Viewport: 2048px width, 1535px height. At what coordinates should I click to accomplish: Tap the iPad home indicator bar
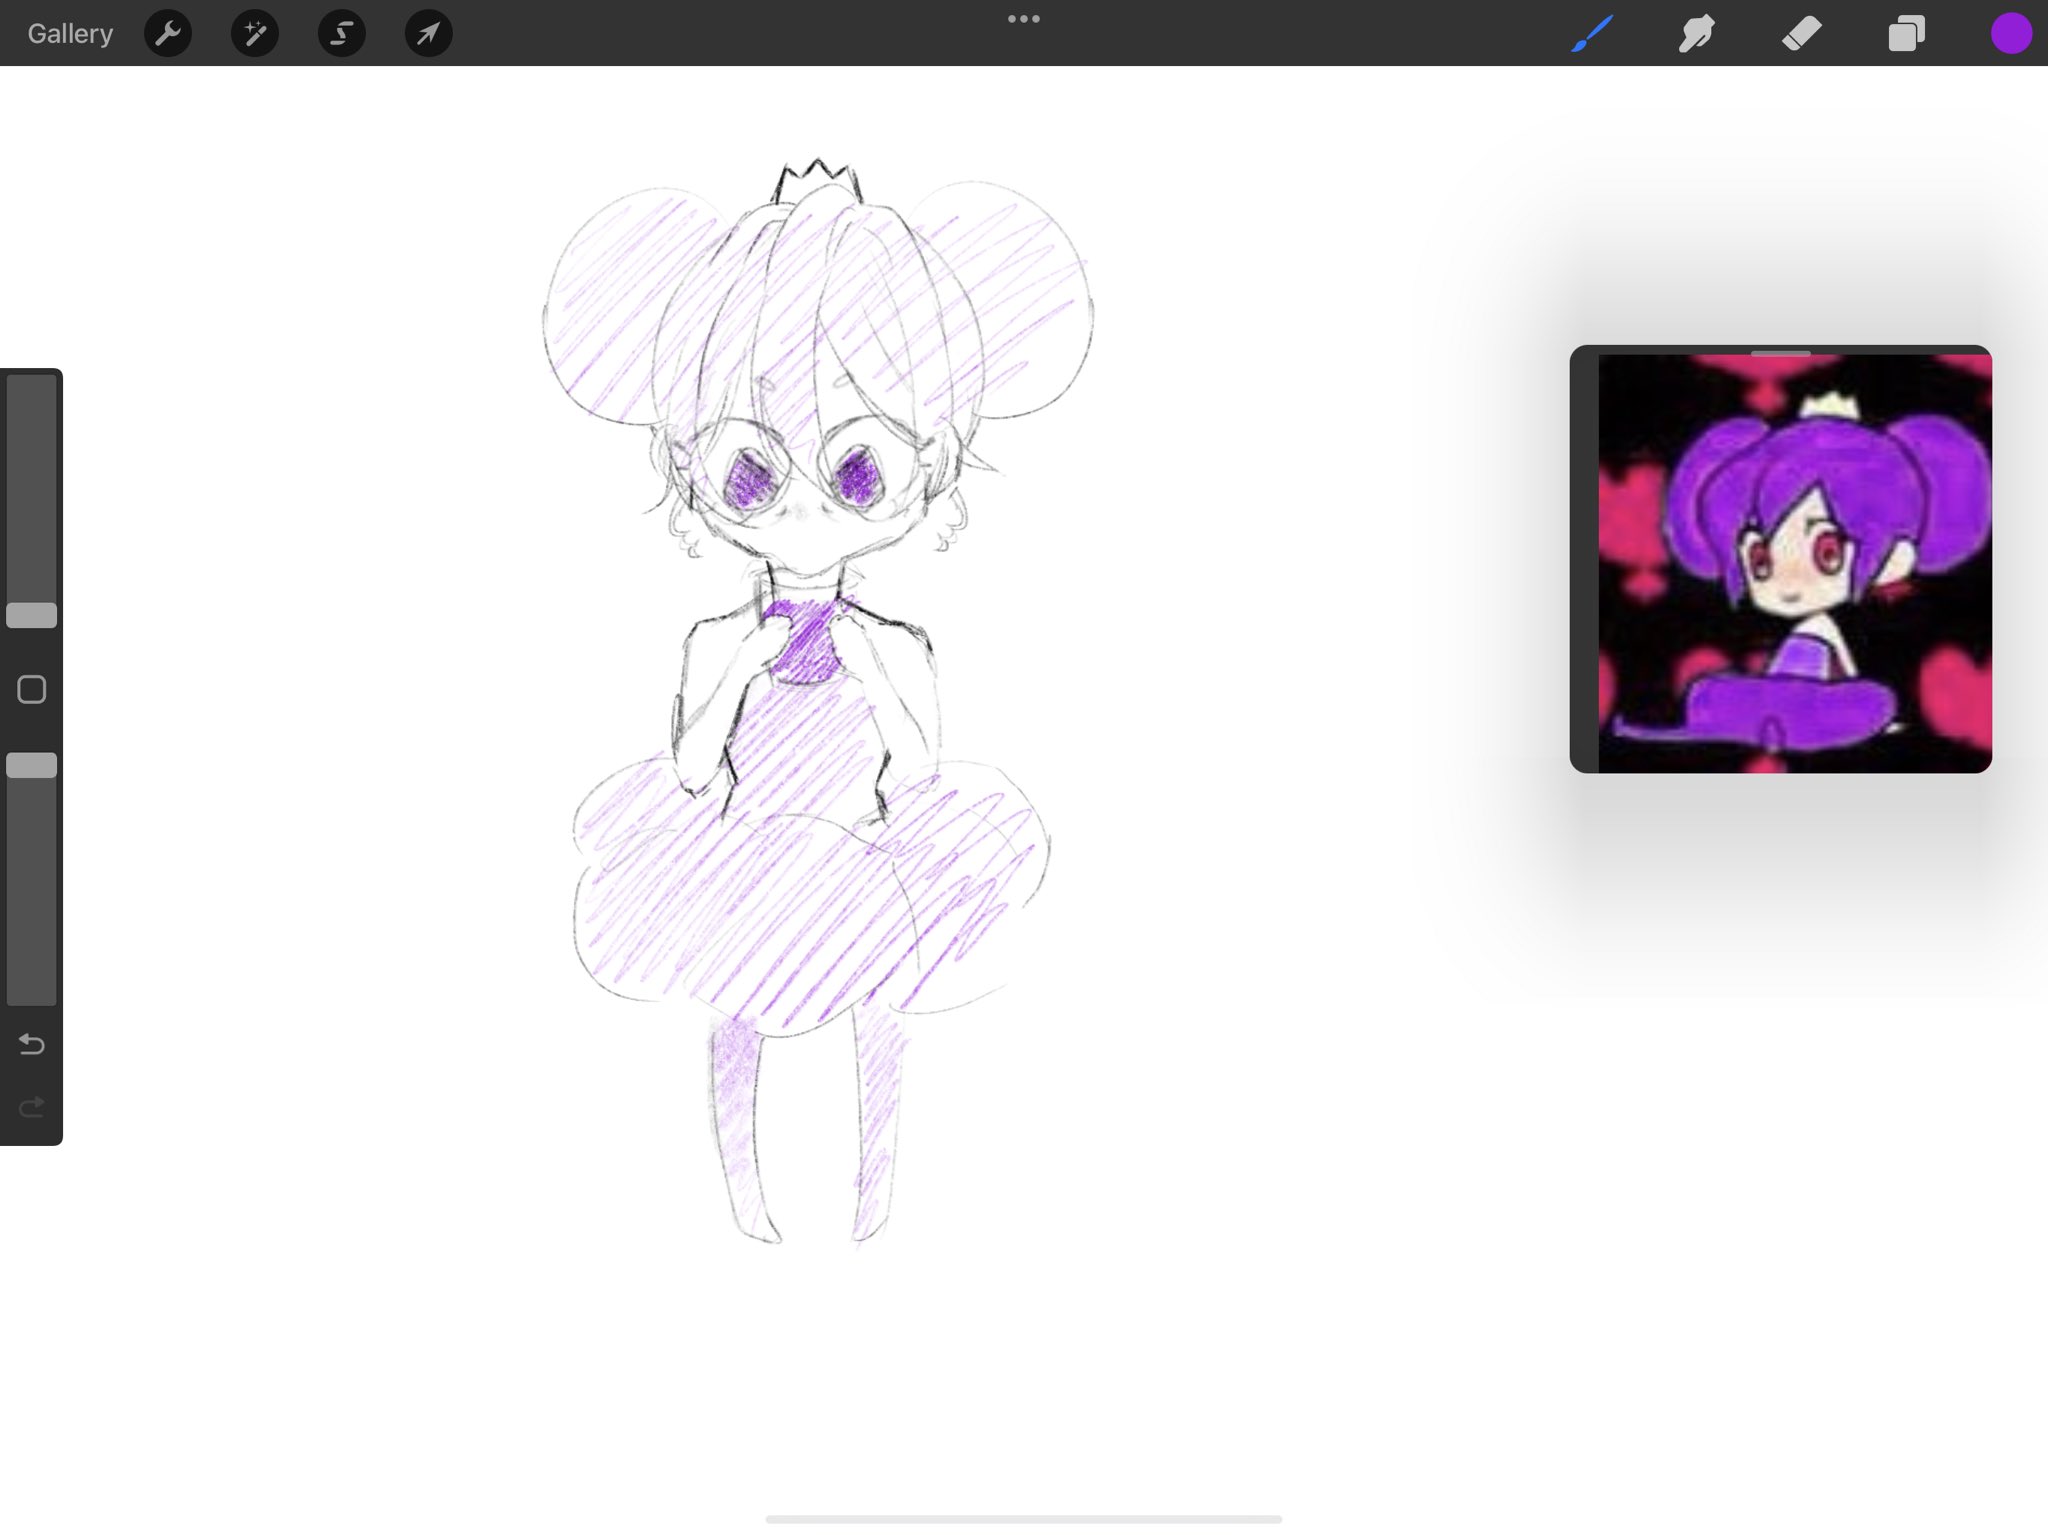click(1023, 1519)
